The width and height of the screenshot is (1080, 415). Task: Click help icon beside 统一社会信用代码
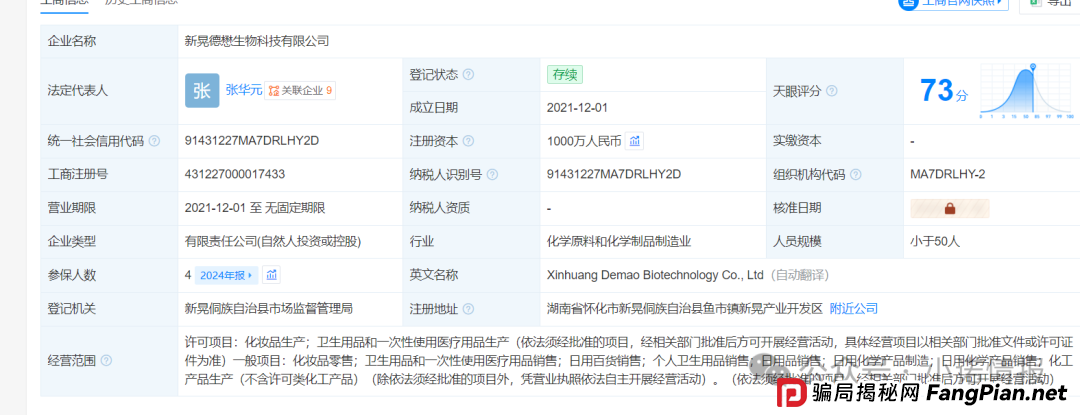pos(154,141)
